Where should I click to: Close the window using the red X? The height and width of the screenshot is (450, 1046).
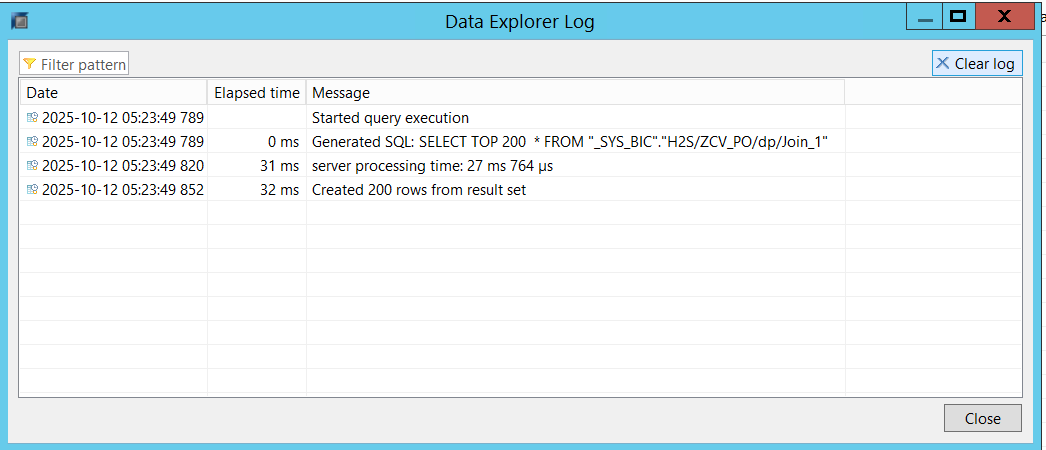click(x=1004, y=17)
